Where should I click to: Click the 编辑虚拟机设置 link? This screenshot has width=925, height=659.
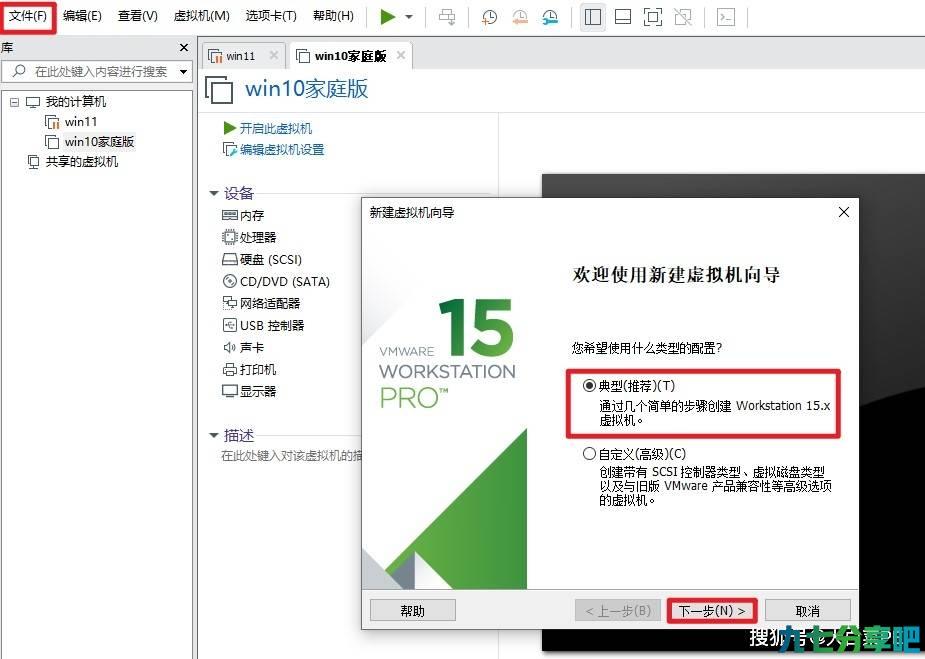pos(282,149)
